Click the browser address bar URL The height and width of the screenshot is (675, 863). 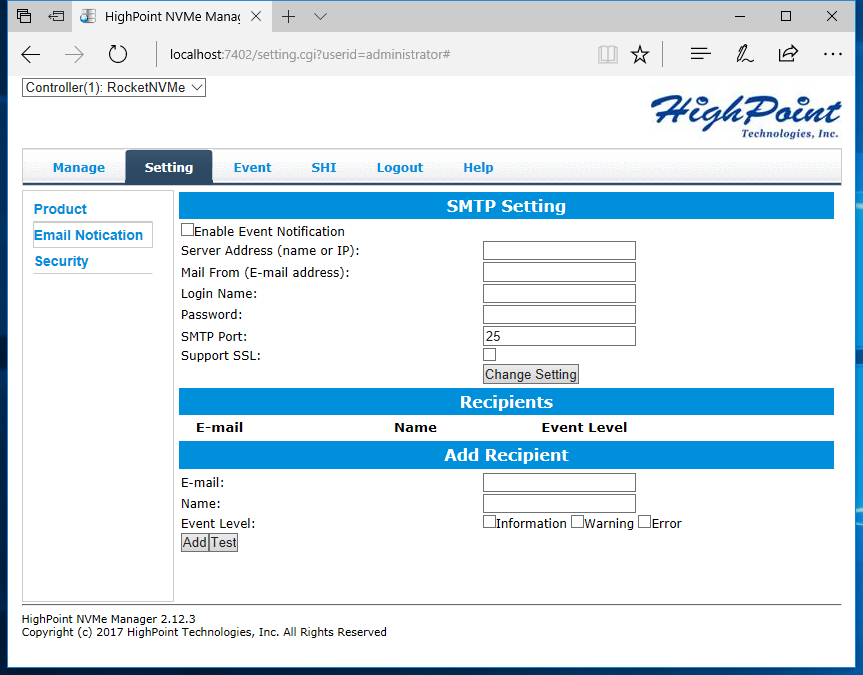click(310, 55)
